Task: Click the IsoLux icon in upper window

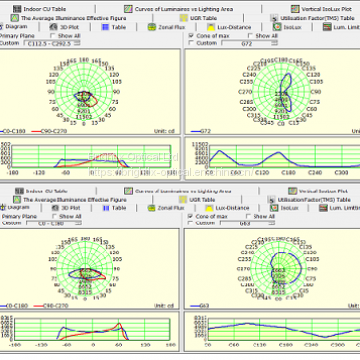Action: click(277, 27)
